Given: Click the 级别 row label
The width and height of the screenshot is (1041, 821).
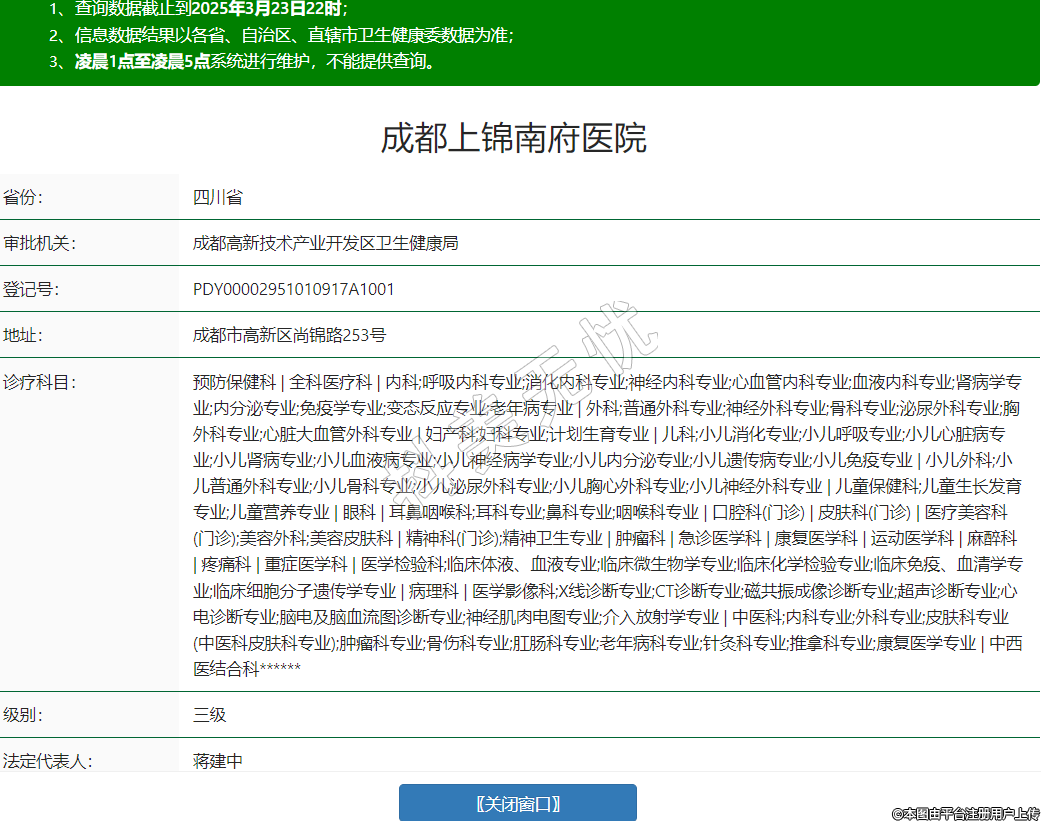Looking at the screenshot, I should point(24,715).
